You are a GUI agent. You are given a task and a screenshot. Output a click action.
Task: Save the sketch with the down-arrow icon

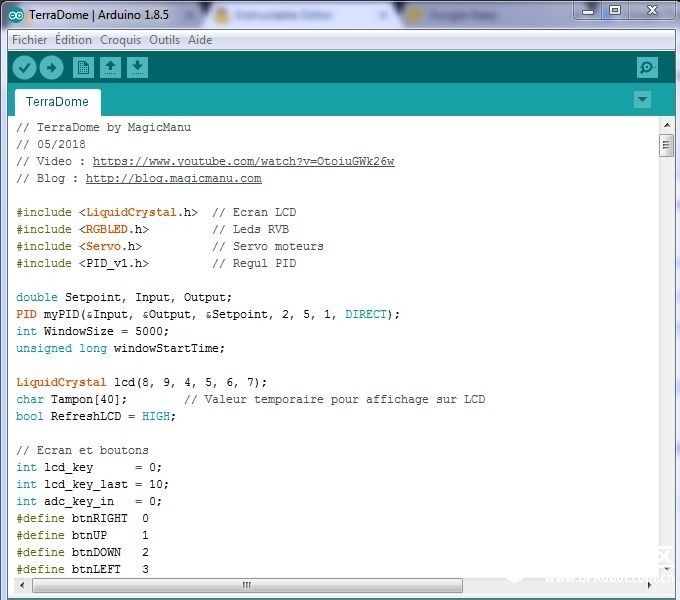coord(137,68)
